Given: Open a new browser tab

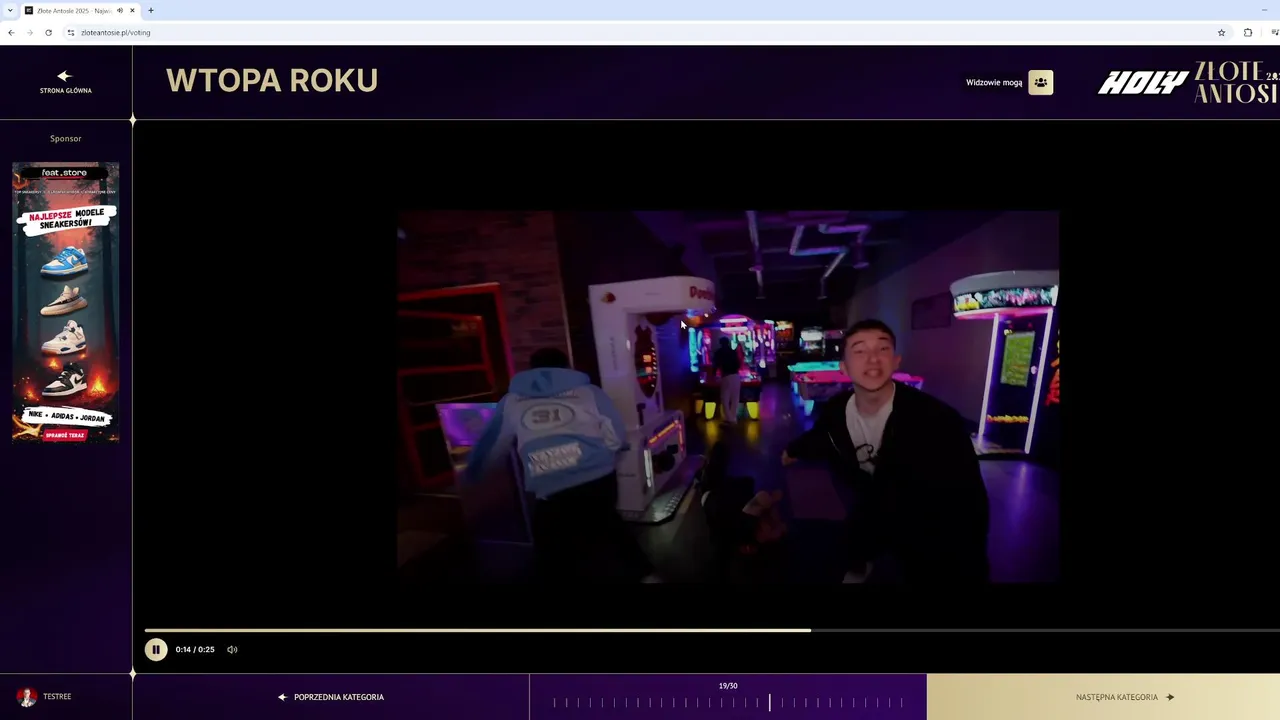Looking at the screenshot, I should 151,10.
